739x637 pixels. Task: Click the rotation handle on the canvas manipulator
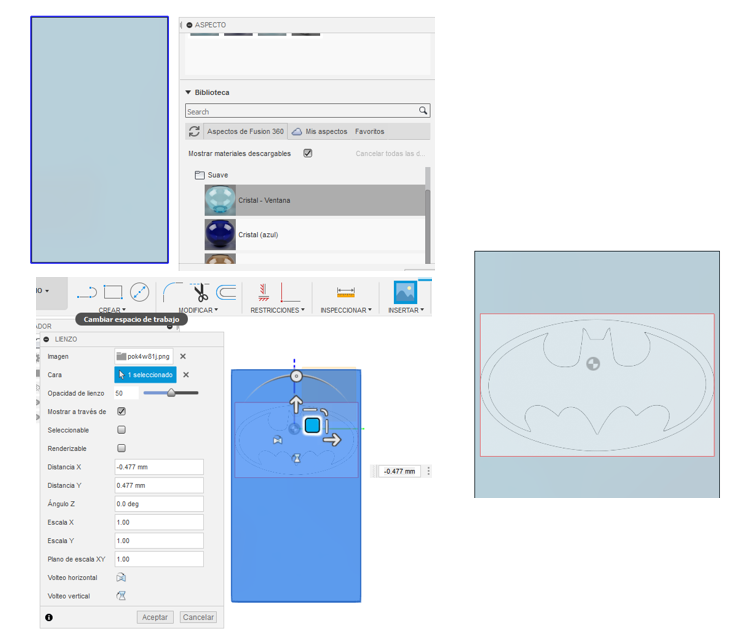pyautogui.click(x=296, y=376)
